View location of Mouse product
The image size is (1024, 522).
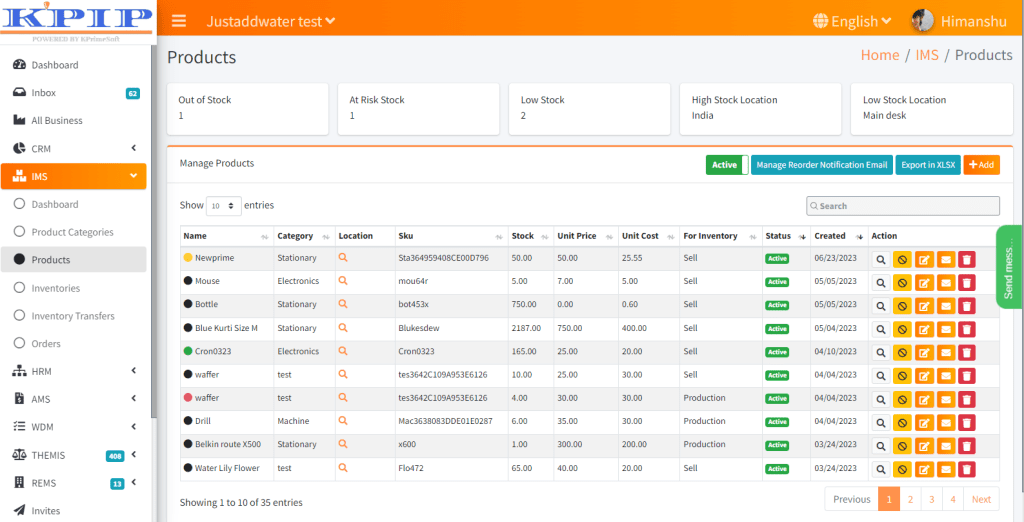[x=343, y=281]
